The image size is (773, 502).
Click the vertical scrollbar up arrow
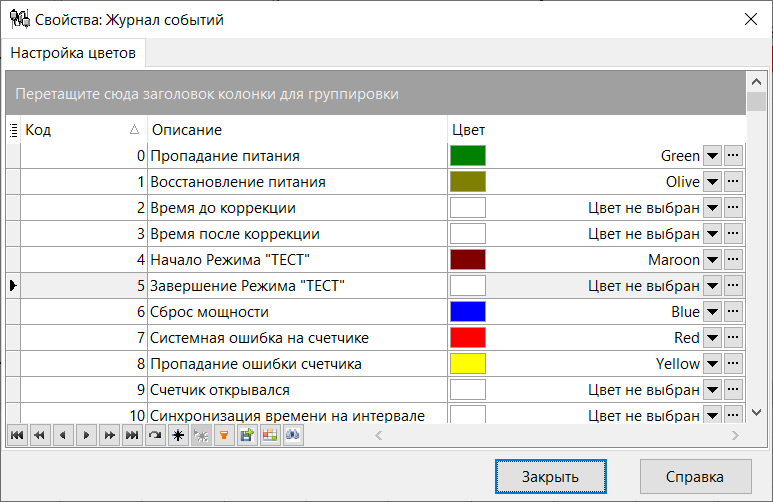[x=757, y=81]
